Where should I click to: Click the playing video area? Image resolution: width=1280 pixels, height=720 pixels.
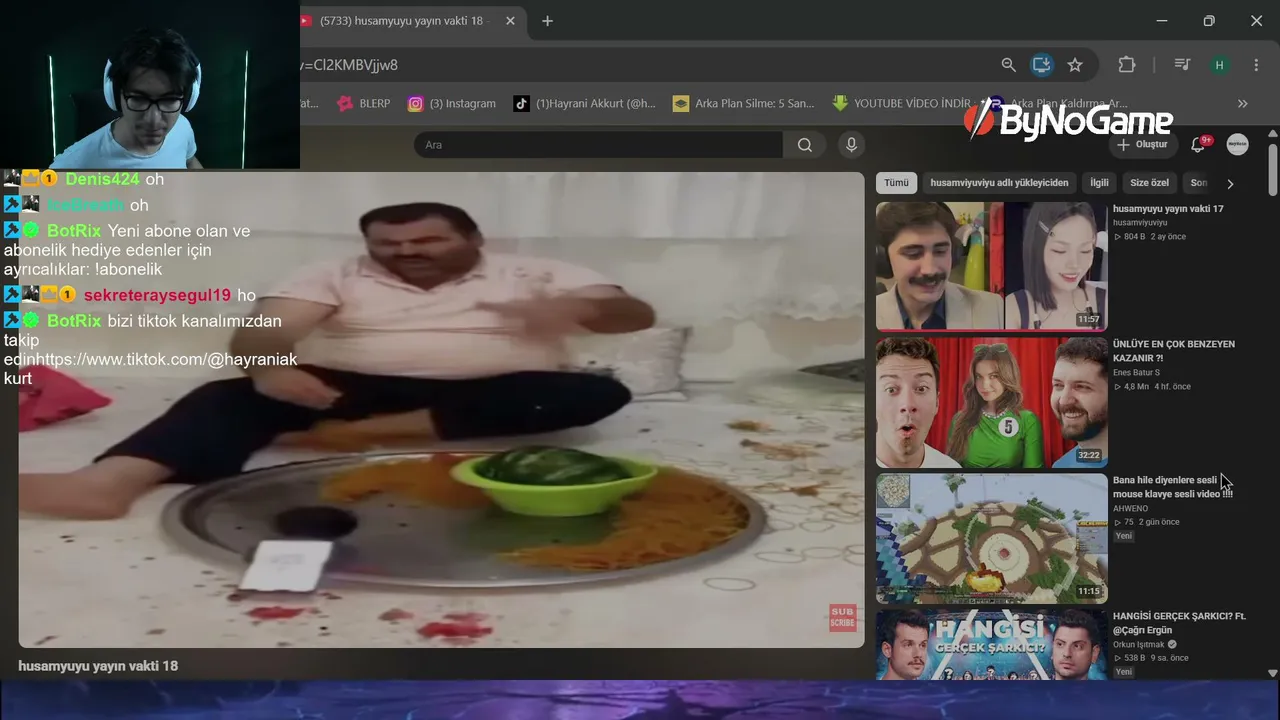[x=441, y=410]
